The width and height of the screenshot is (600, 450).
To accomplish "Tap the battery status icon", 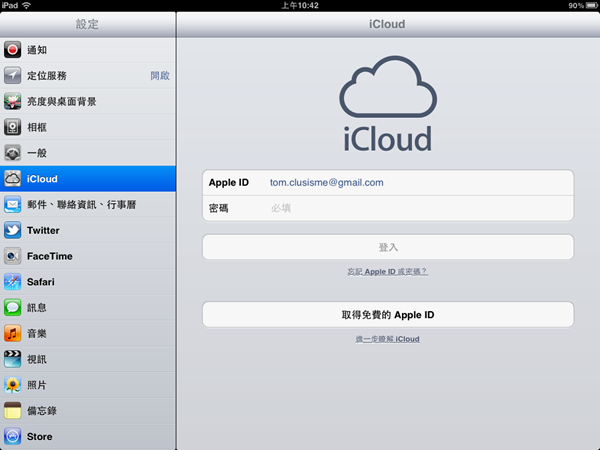I will coord(592,5).
